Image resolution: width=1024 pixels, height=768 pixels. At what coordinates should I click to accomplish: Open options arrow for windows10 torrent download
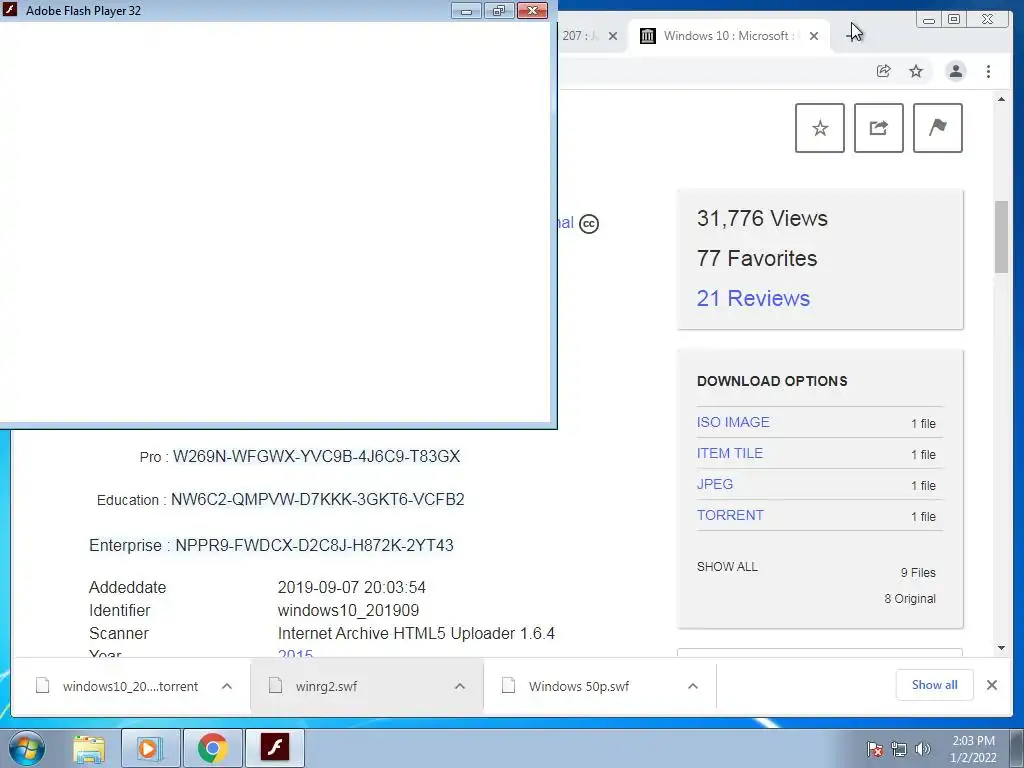point(227,686)
